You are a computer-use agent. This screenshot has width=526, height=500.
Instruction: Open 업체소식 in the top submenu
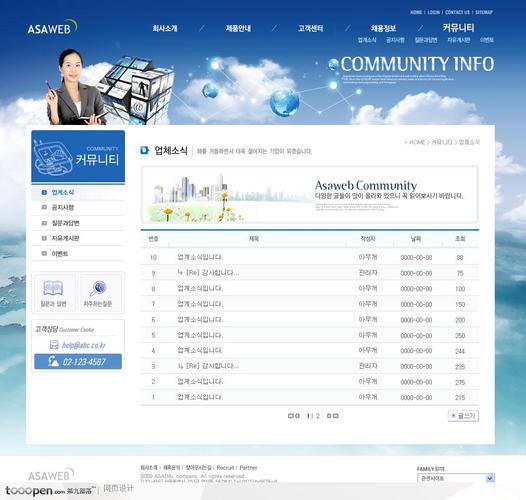367,40
